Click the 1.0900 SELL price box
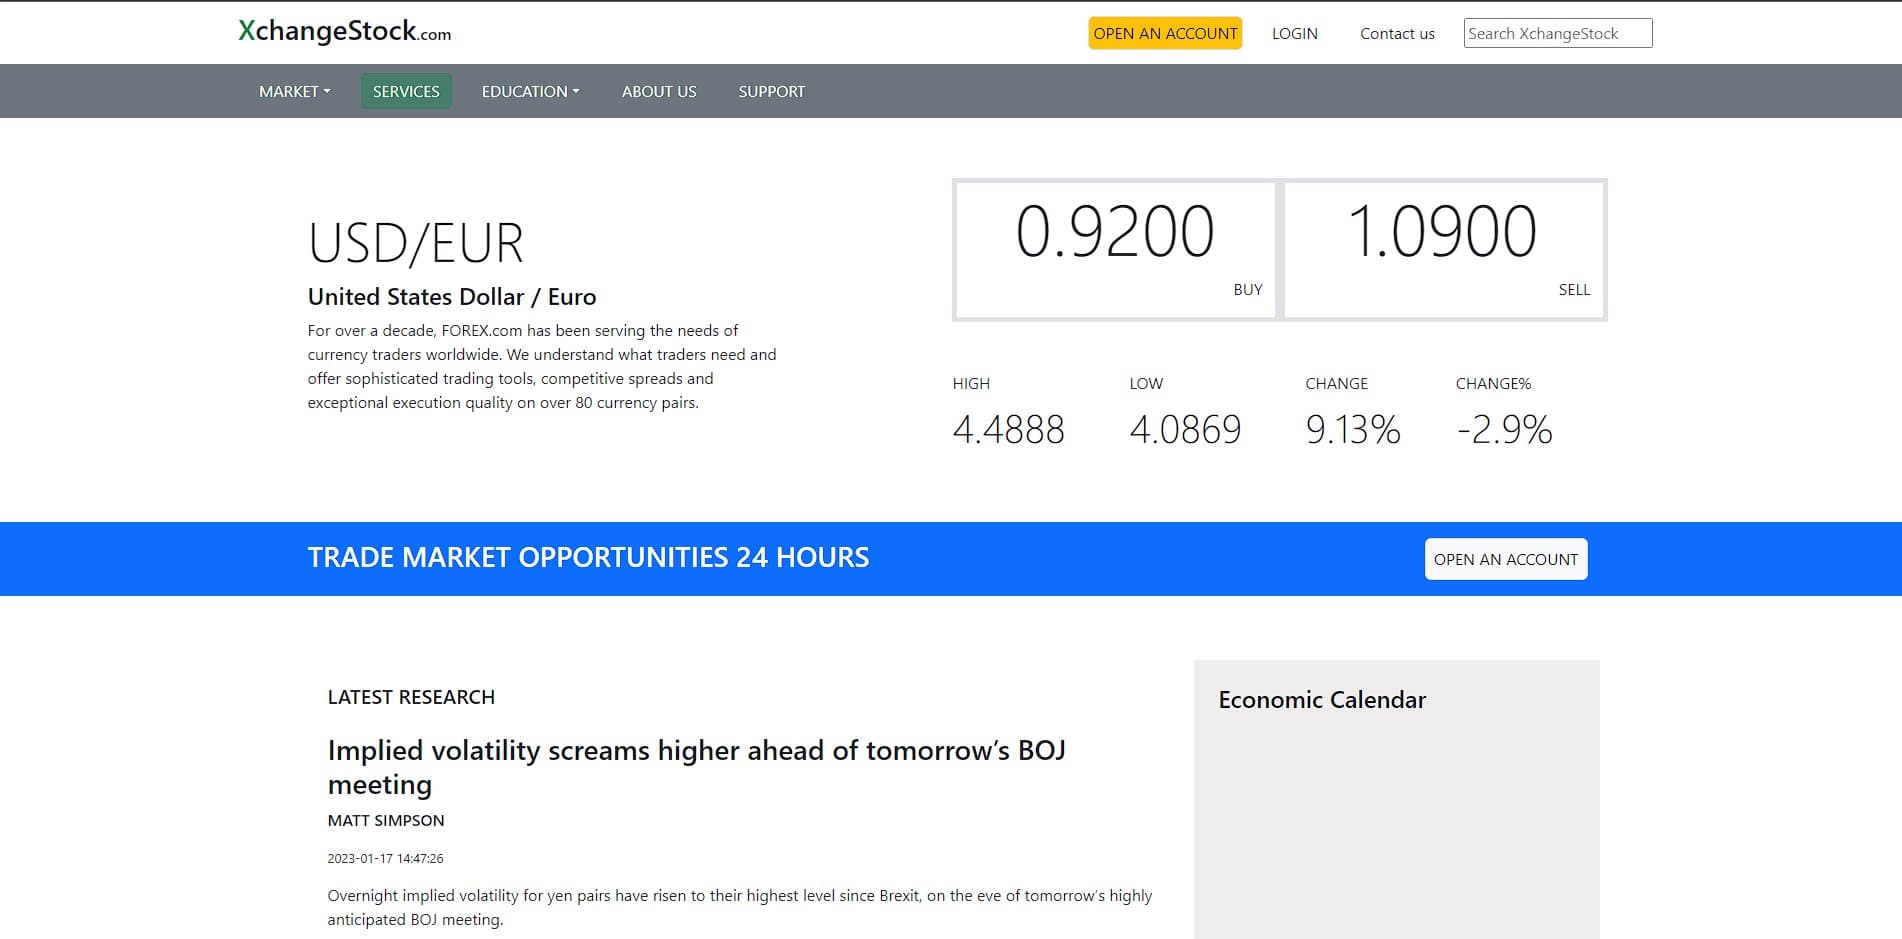1902x939 pixels. (x=1443, y=250)
